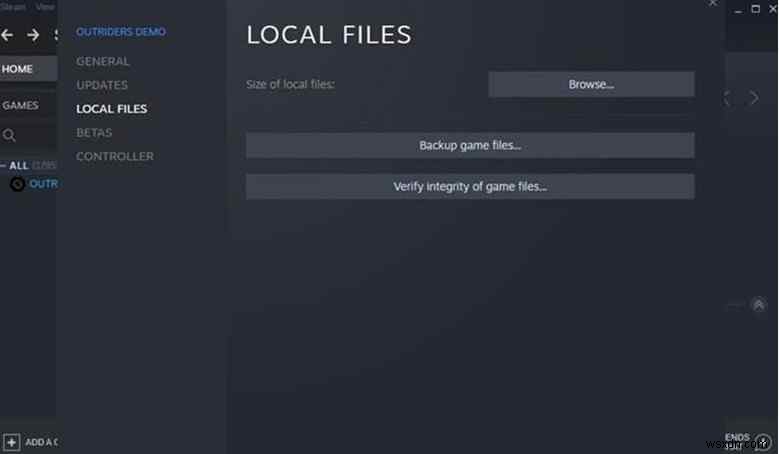The width and height of the screenshot is (779, 454).
Task: Click the Size of local files label
Action: point(291,84)
